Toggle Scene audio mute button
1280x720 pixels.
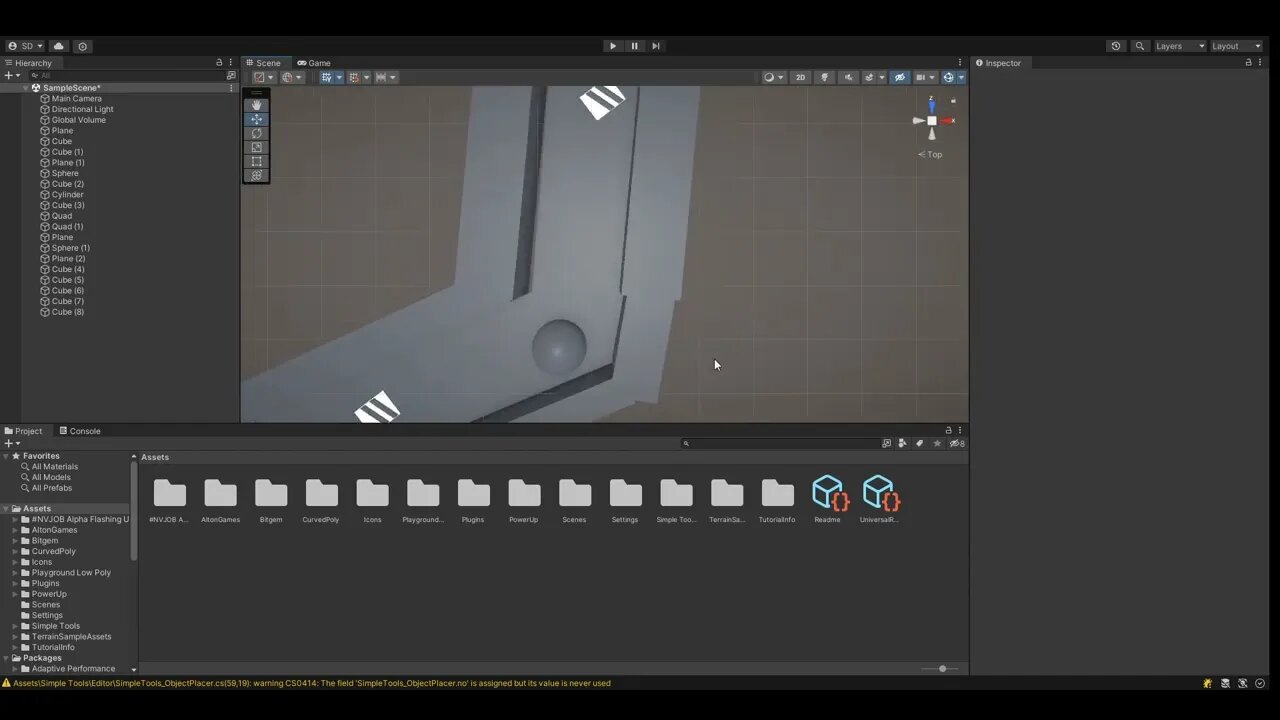[x=848, y=77]
